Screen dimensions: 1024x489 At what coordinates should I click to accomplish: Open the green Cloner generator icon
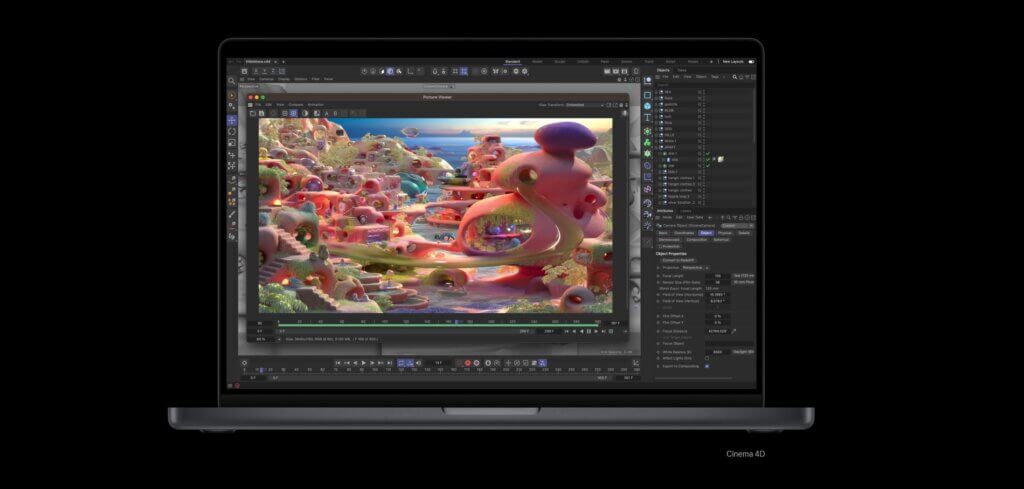[x=647, y=142]
